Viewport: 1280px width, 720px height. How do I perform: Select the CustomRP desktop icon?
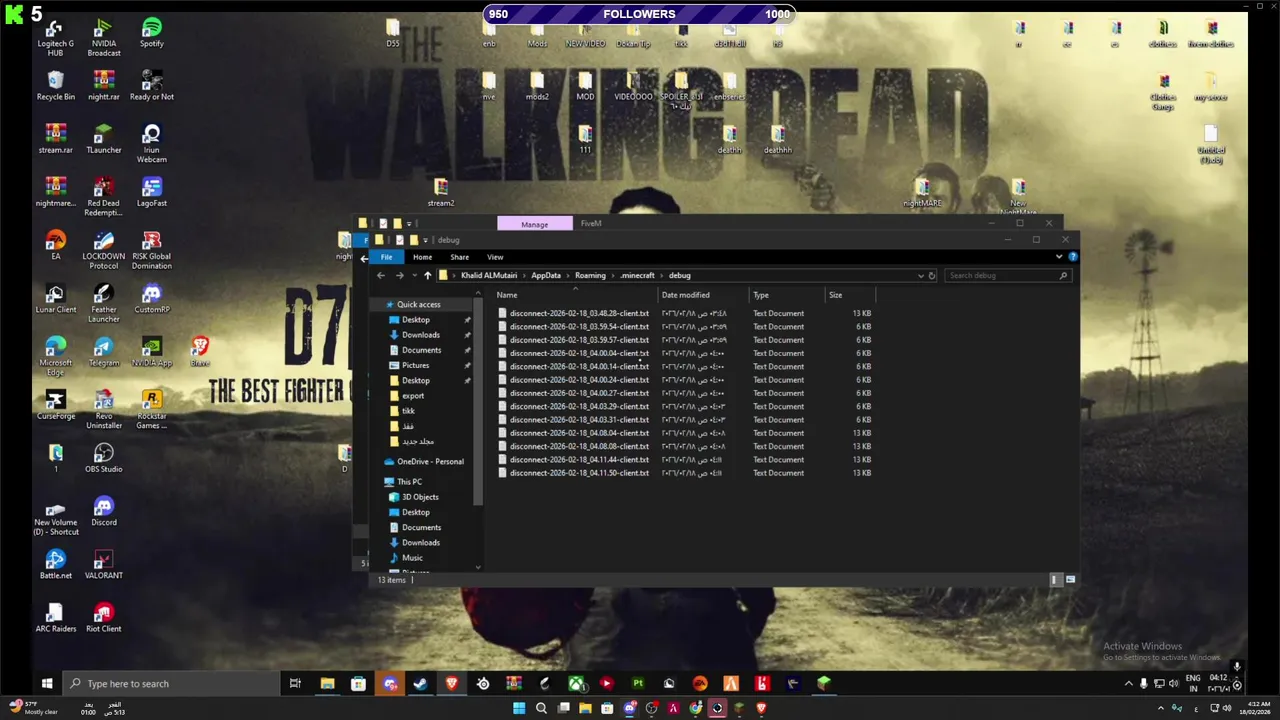tap(152, 299)
